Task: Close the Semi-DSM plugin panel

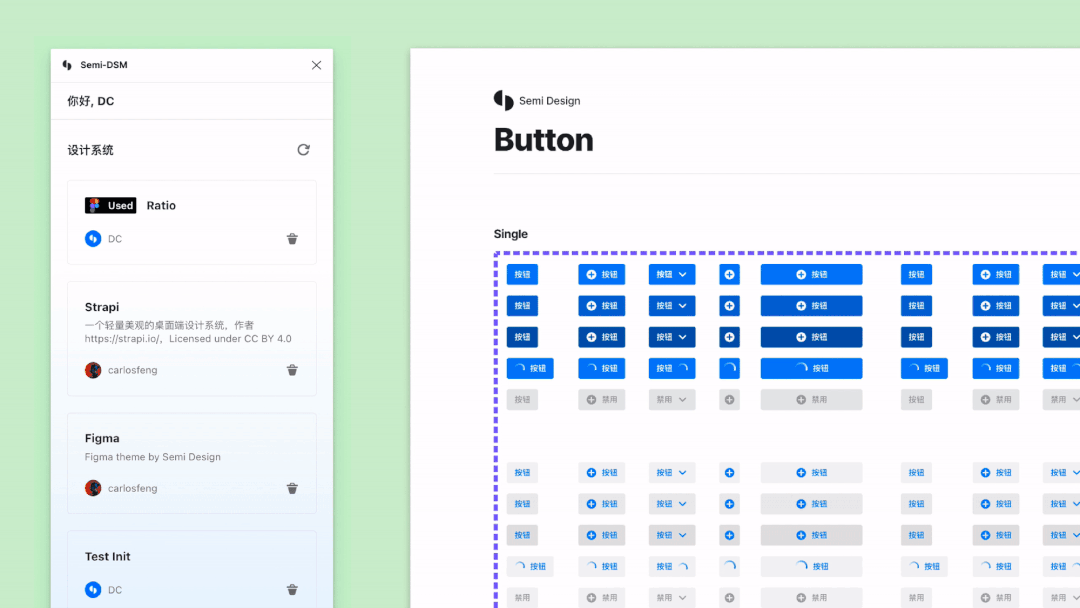Action: [316, 65]
